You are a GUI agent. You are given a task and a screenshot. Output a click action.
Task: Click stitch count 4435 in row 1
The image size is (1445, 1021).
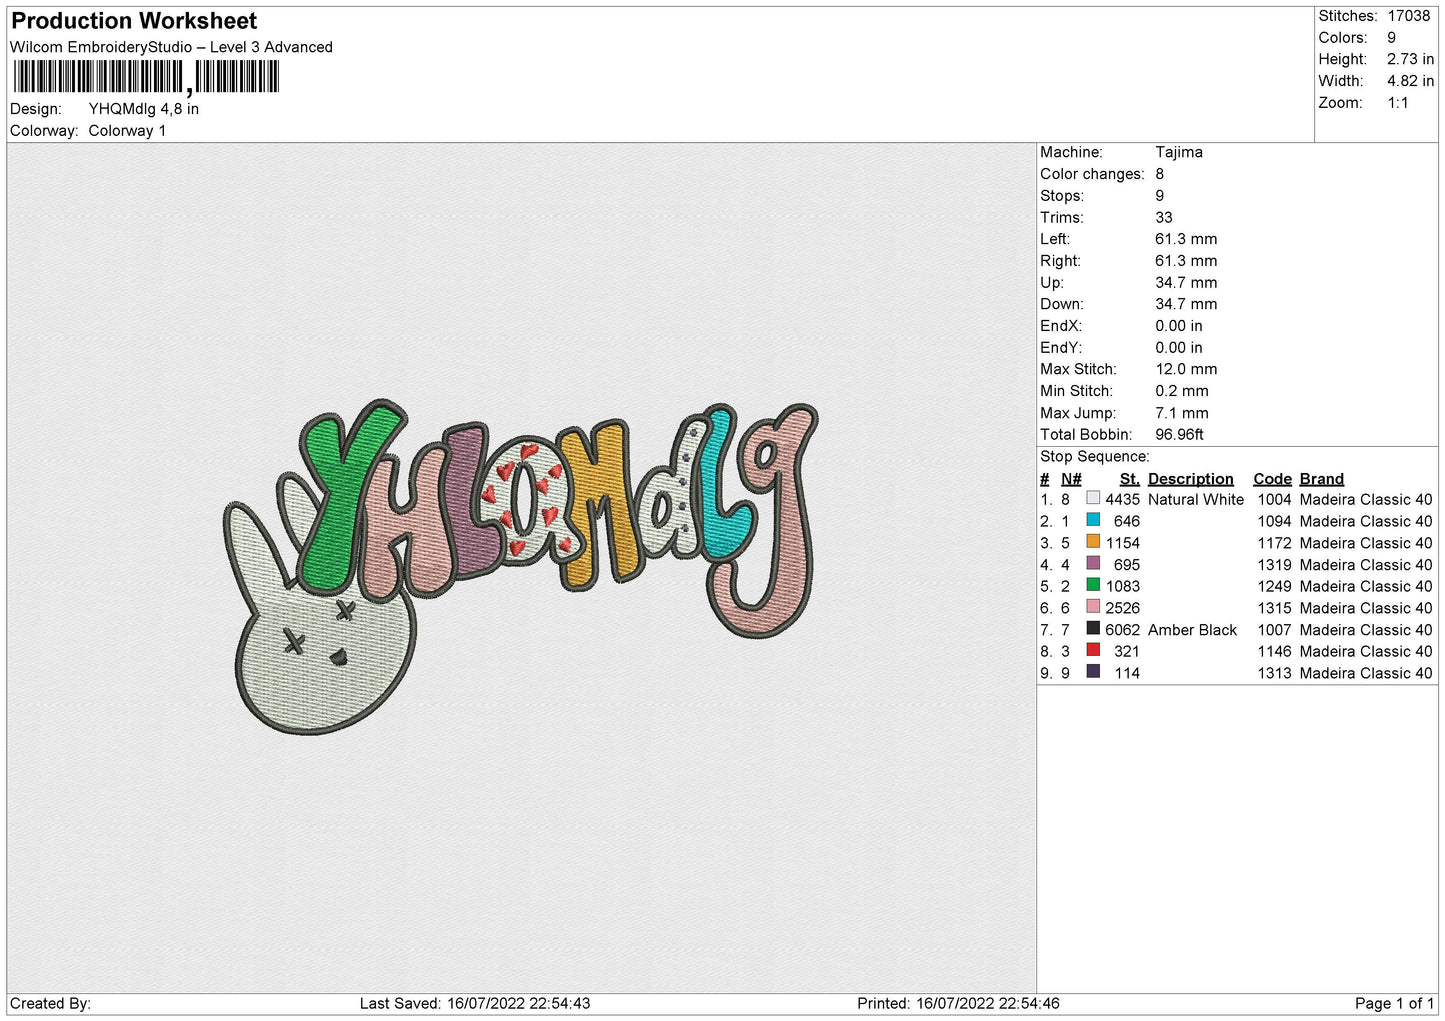1122,500
